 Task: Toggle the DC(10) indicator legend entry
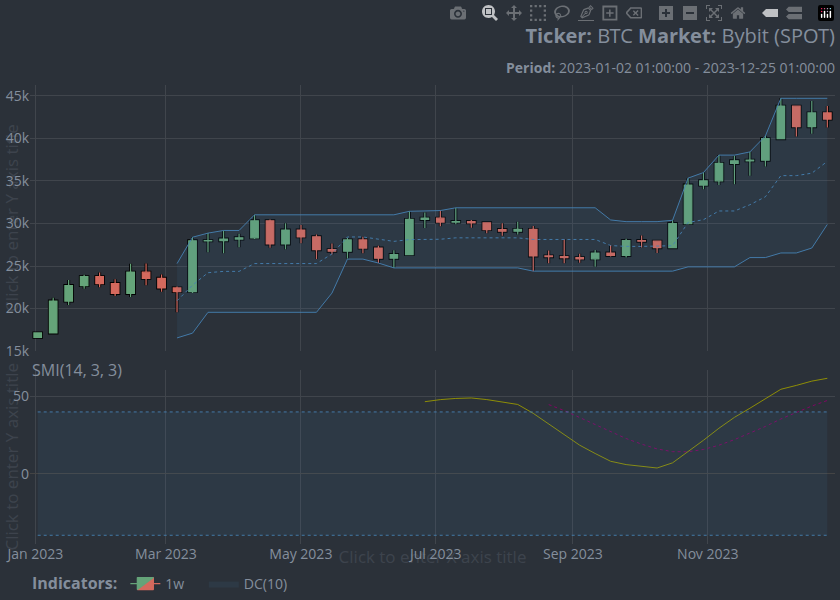point(250,584)
